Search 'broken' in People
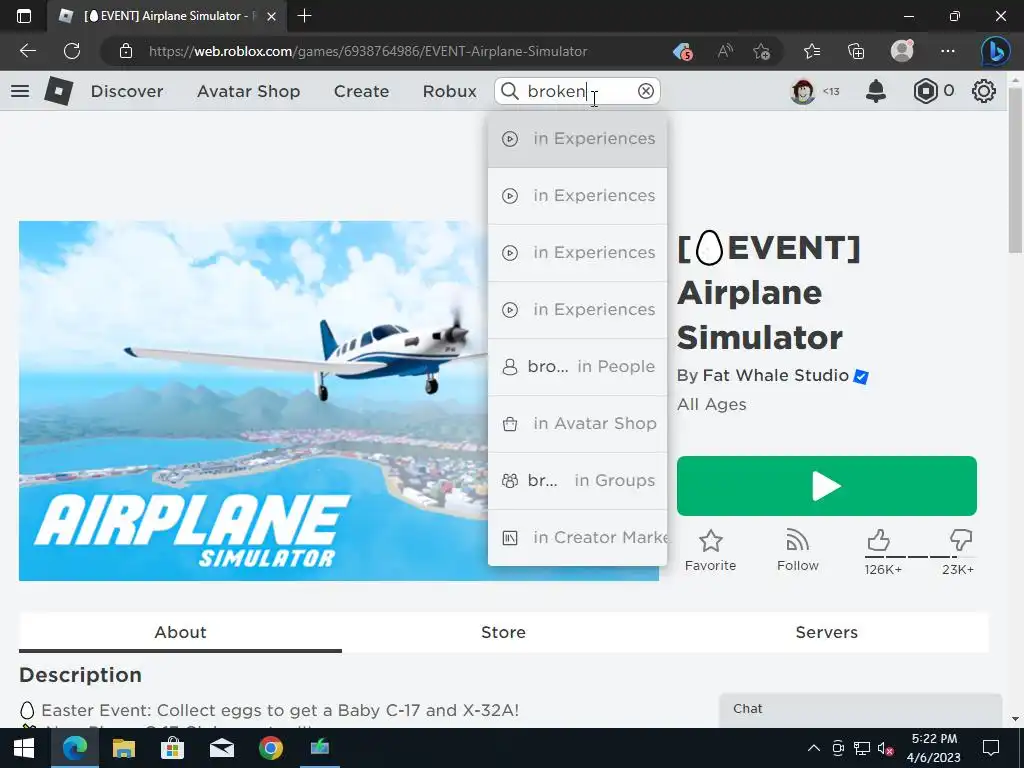The width and height of the screenshot is (1024, 768). tap(577, 366)
